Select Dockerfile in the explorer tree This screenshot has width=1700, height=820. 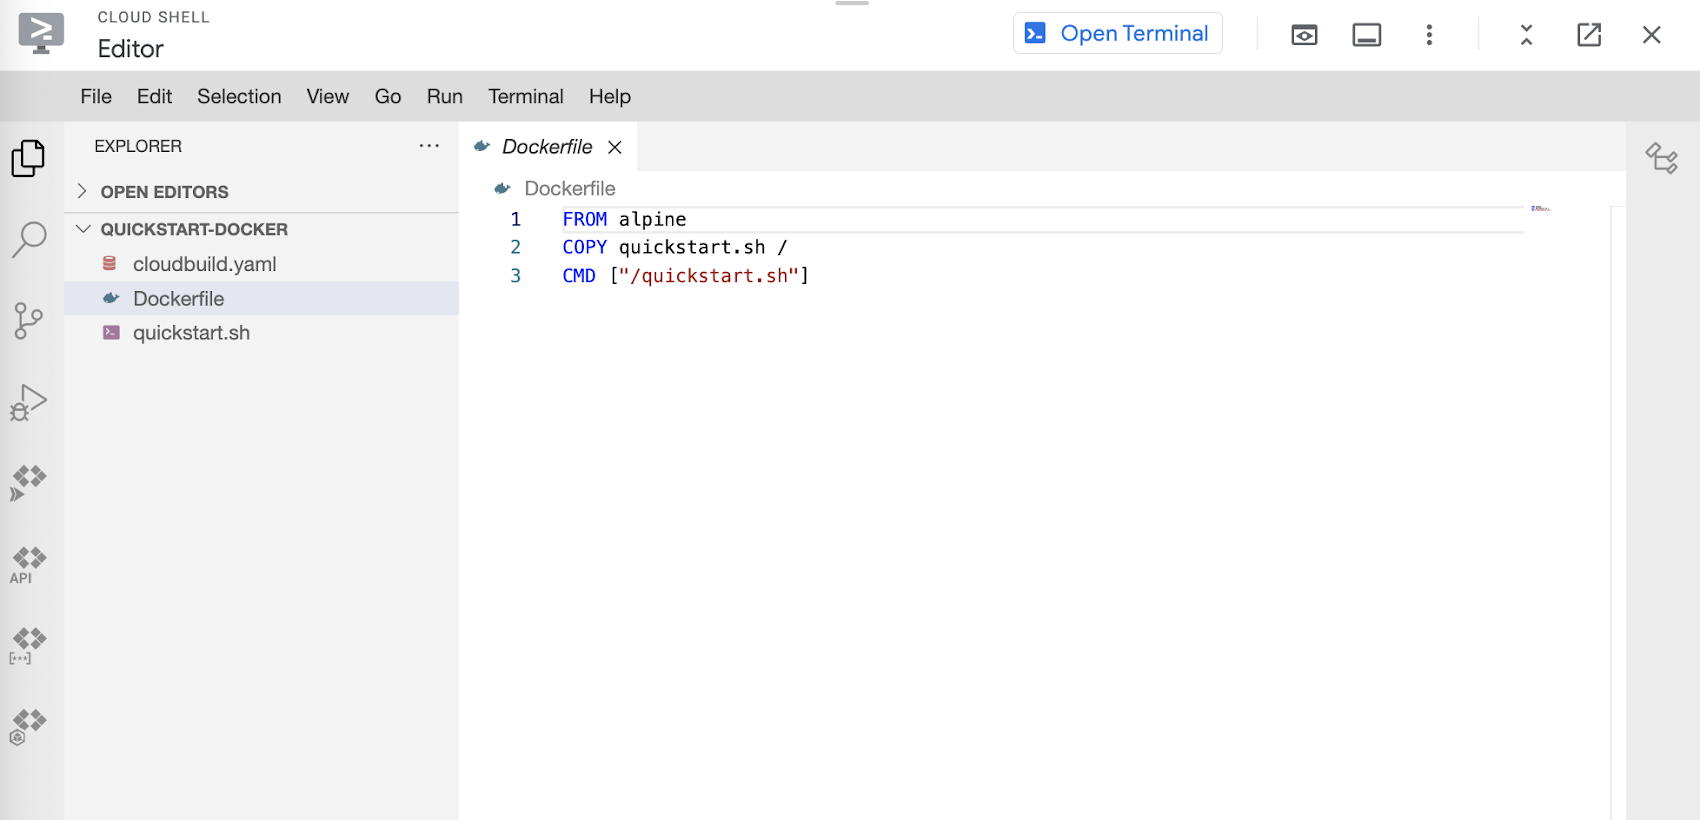pos(261,298)
